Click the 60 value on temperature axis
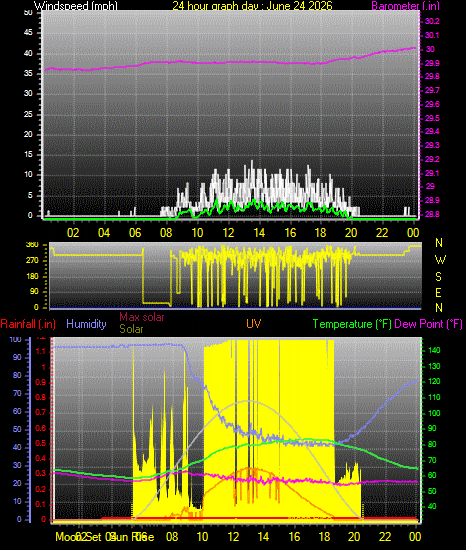 [432, 475]
